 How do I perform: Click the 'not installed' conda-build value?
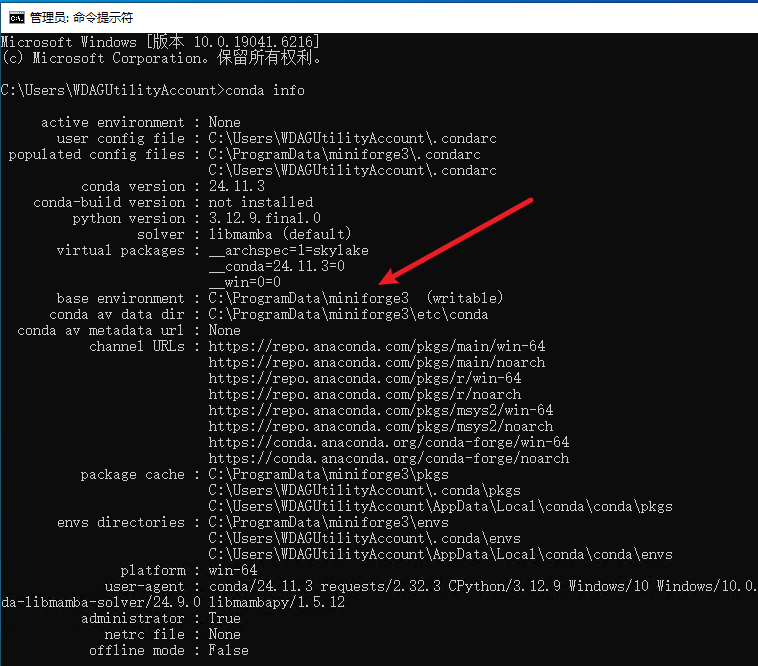(x=261, y=202)
